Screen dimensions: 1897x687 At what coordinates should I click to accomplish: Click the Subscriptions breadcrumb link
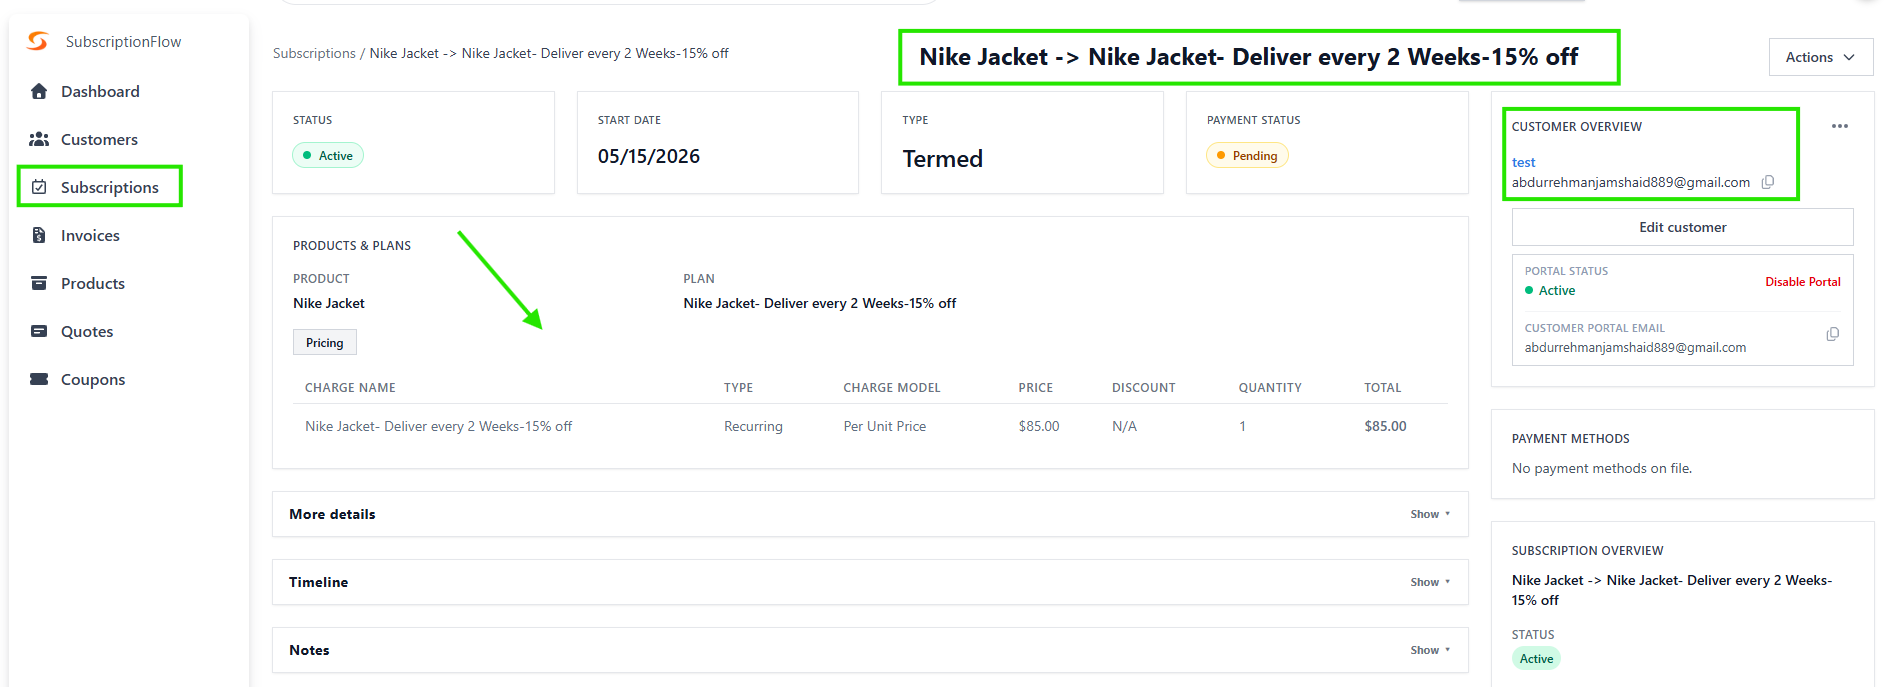(314, 53)
